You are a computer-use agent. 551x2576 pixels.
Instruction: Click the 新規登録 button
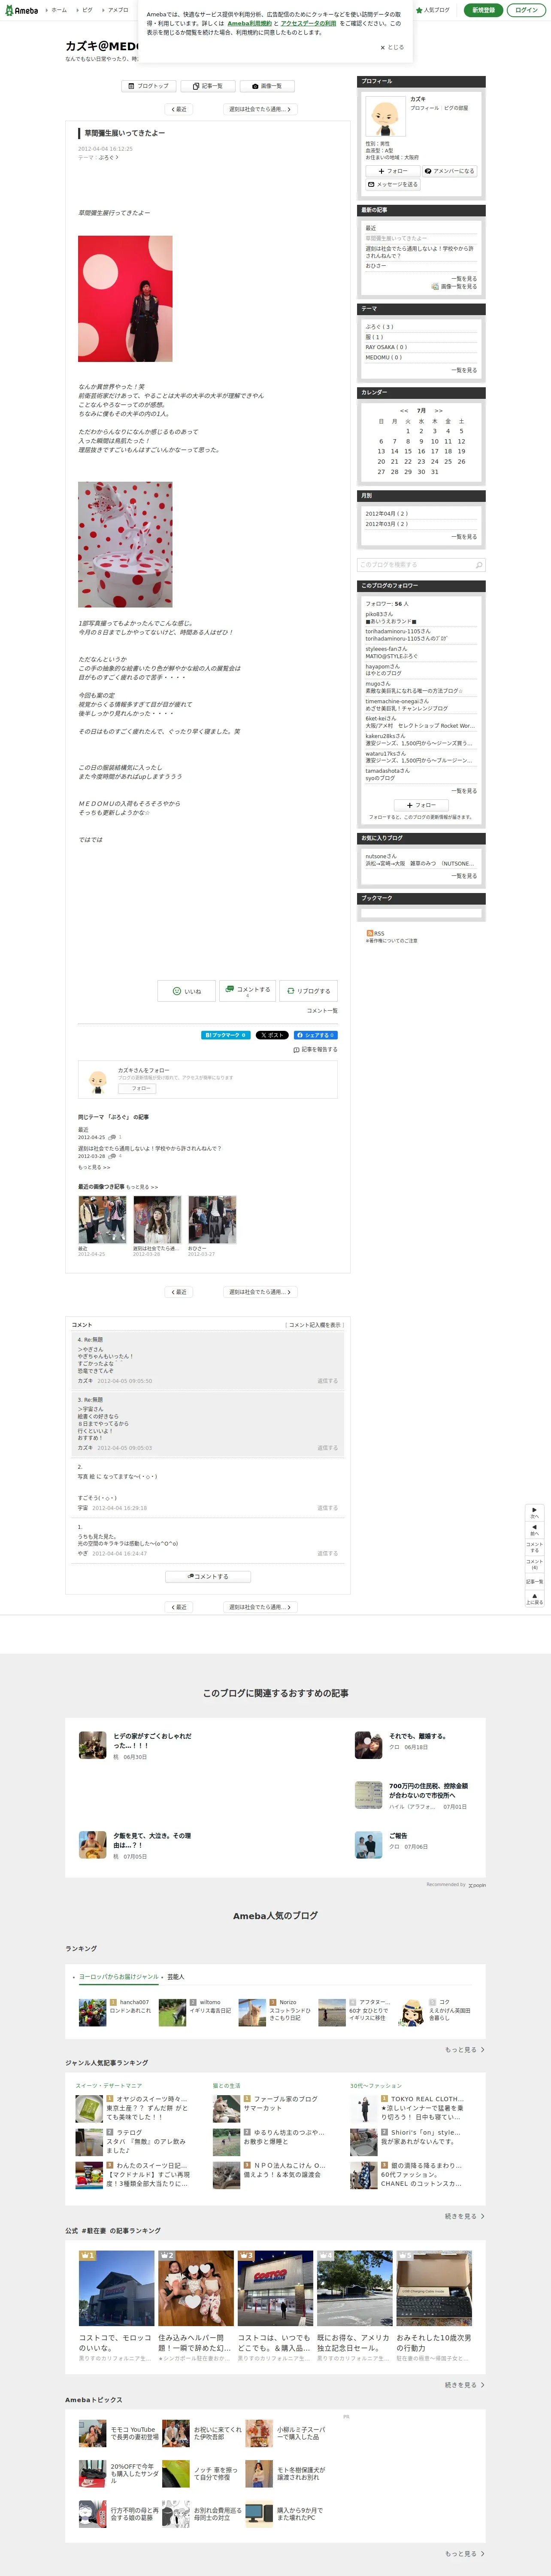point(483,10)
